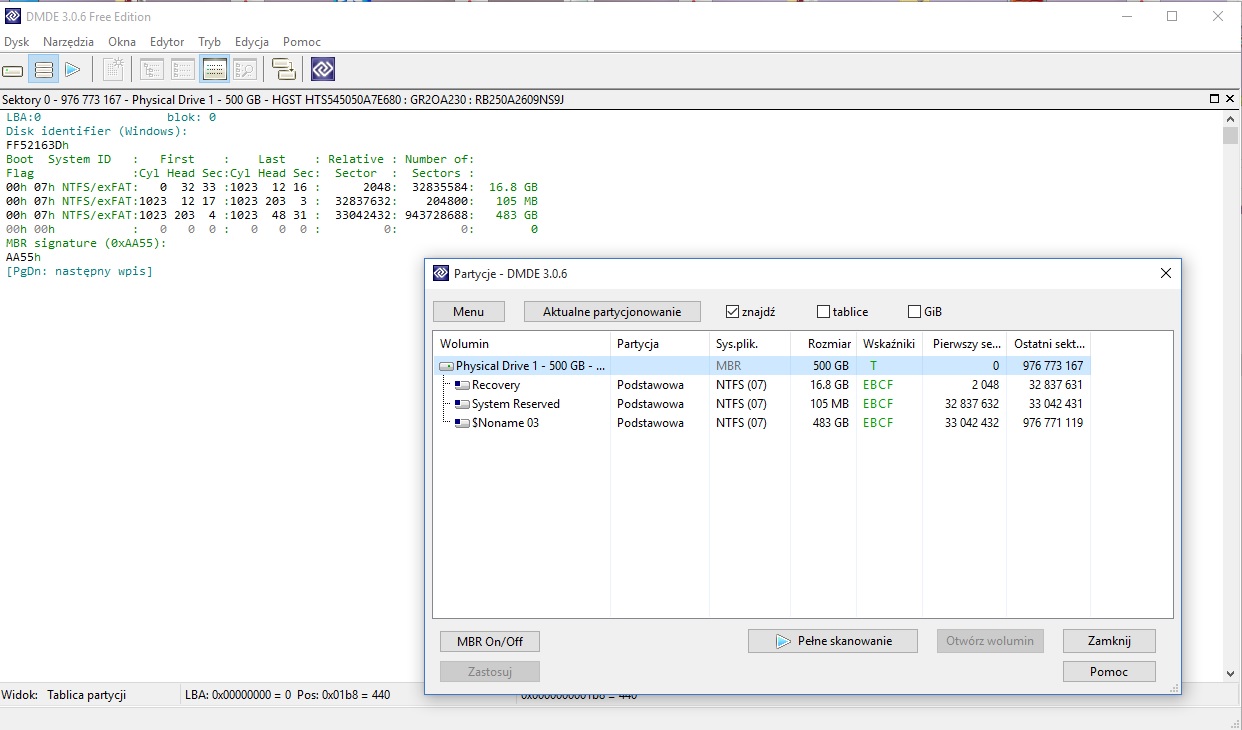
Task: Click the copy sectors toolbar icon
Action: (284, 70)
